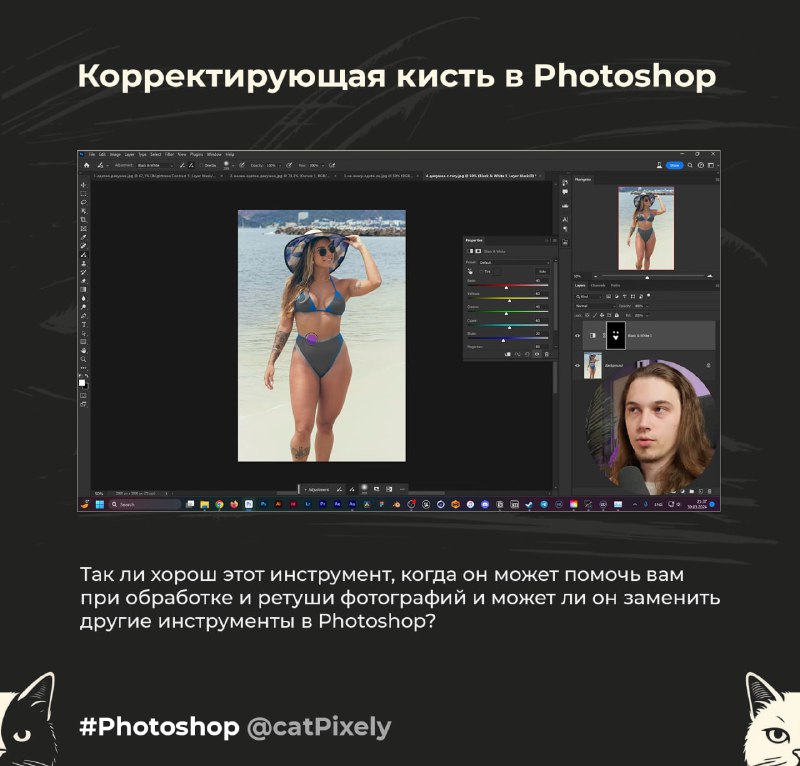Viewport: 800px width, 766px height.
Task: Select the Hand tool
Action: pos(83,351)
